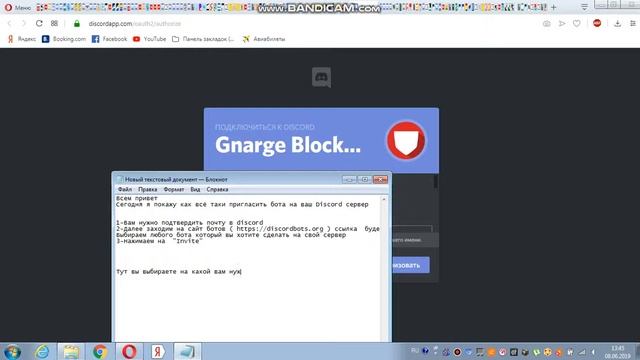Launch Internet Explorer from the taskbar
This screenshot has width=640, height=360.
pos(42,352)
